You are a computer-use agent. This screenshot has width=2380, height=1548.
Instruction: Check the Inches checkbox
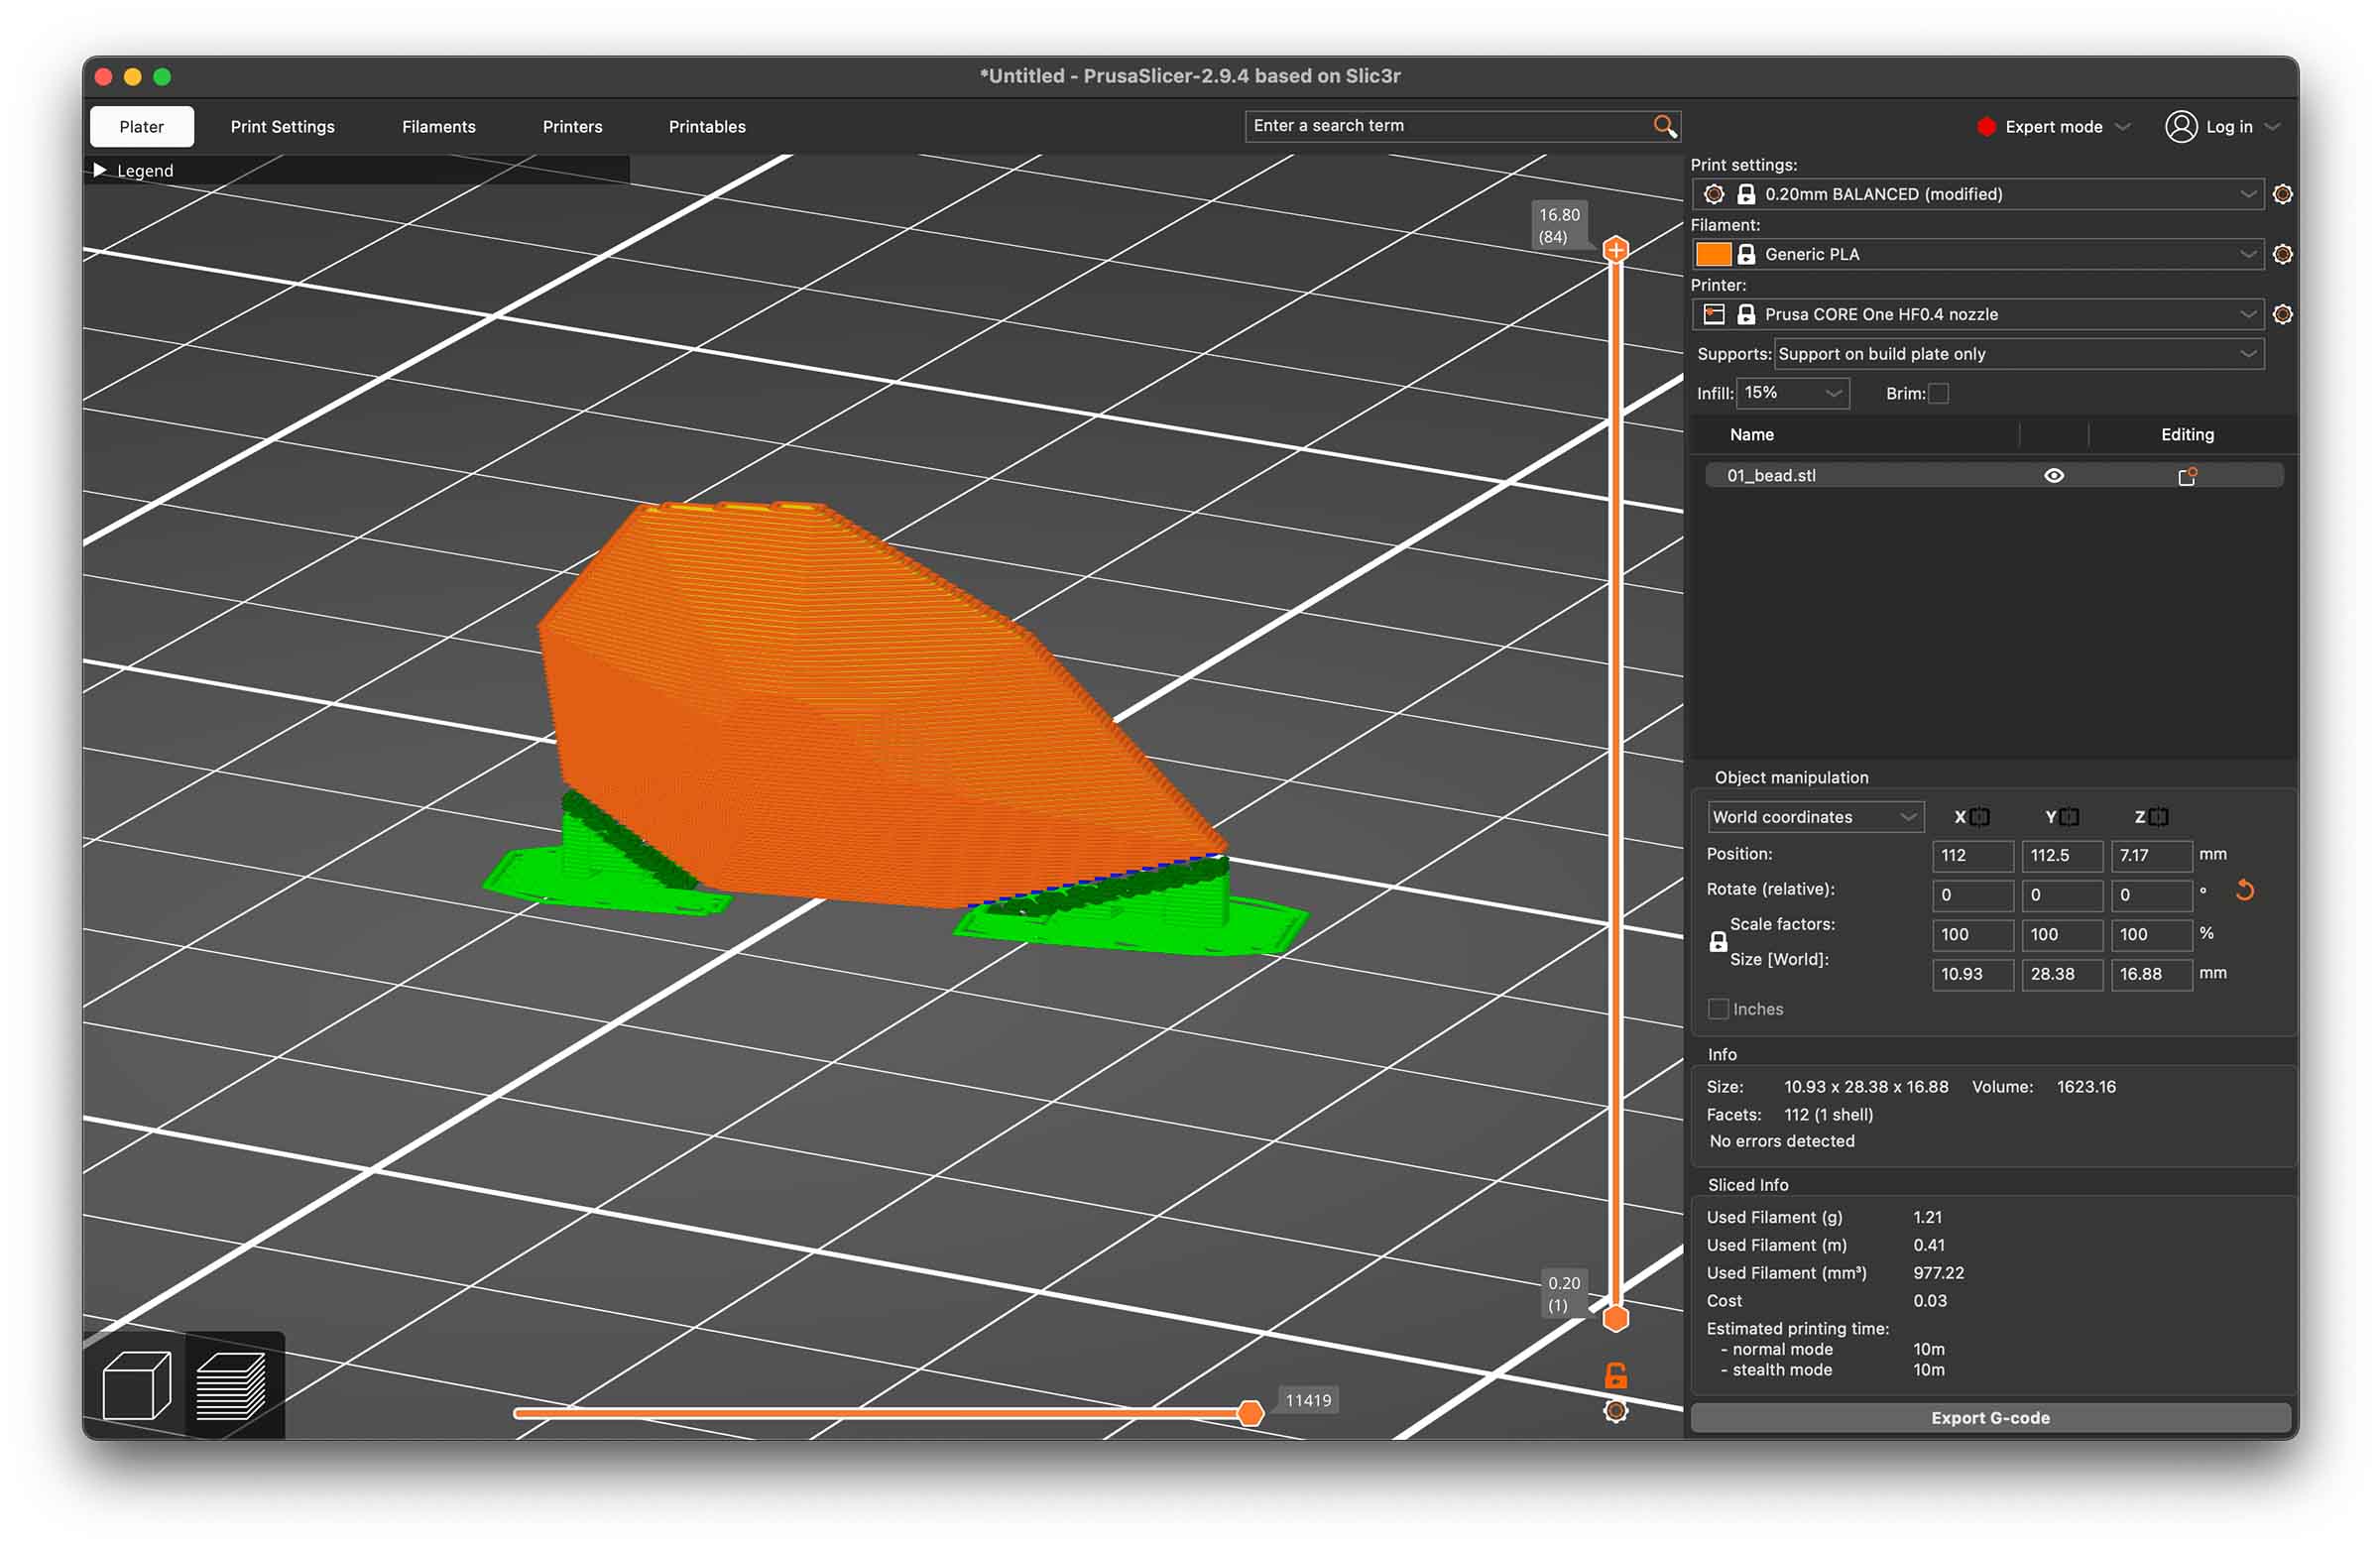(x=1718, y=1009)
